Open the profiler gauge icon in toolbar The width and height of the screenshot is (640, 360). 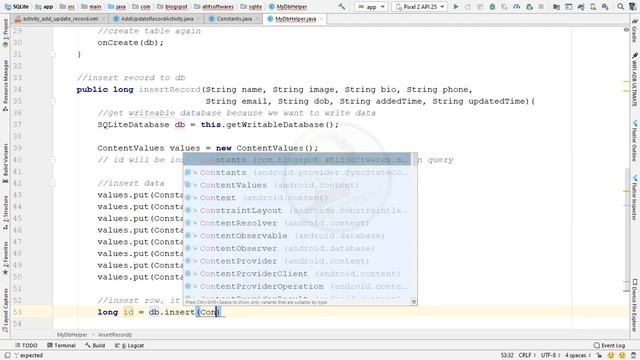517,7
